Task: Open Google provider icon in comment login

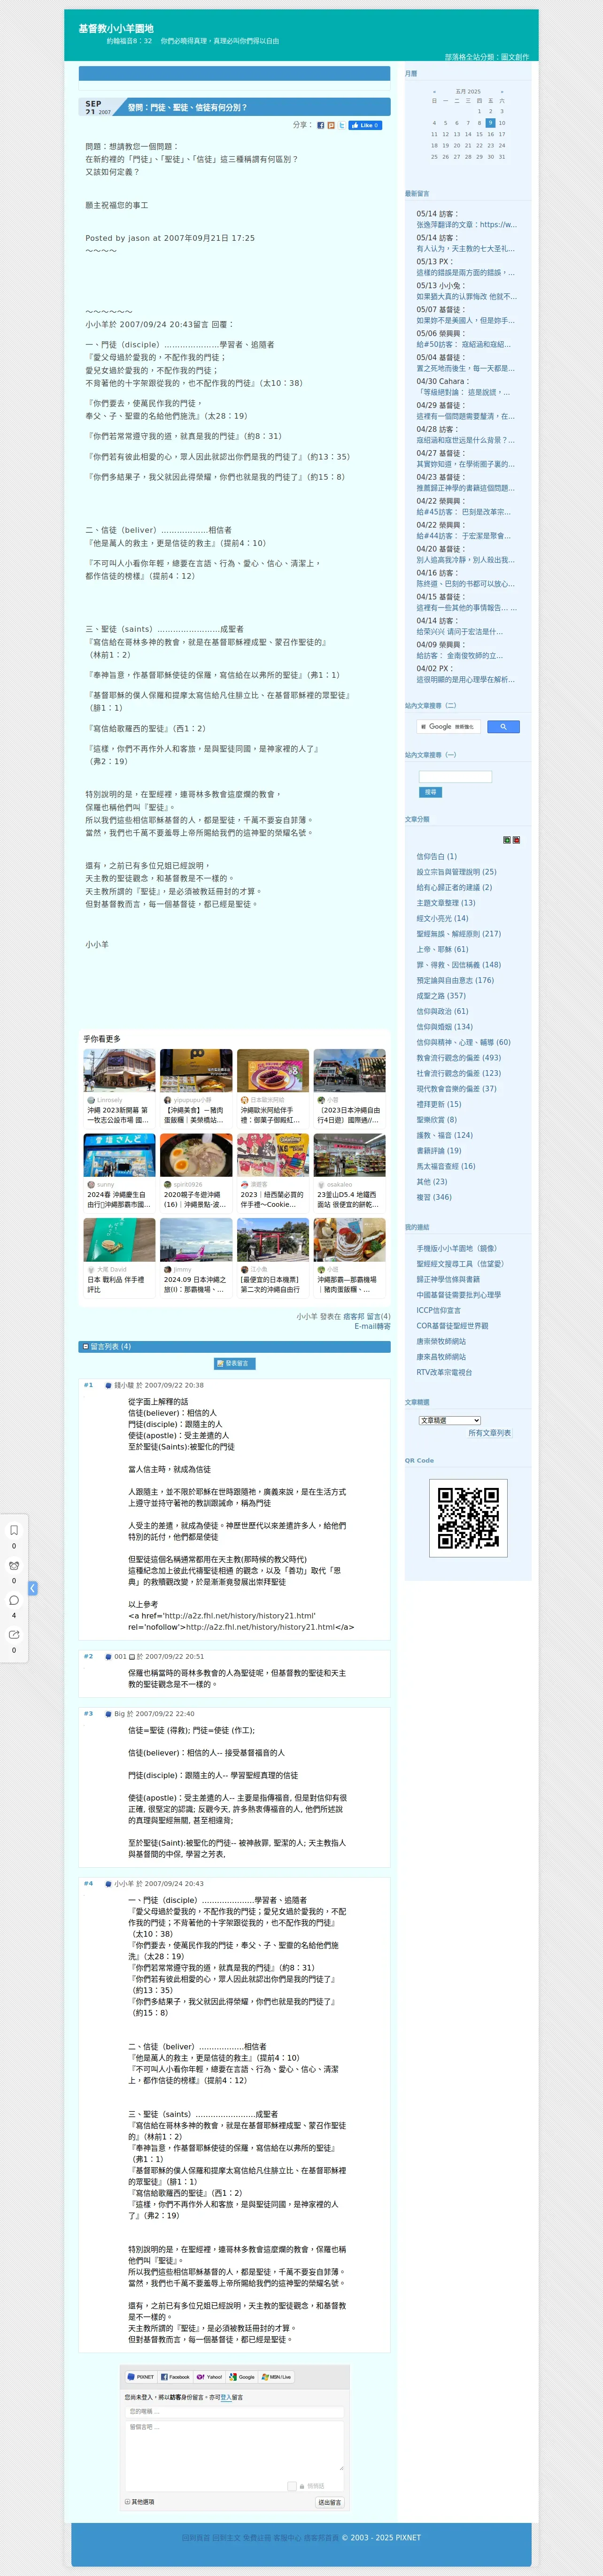Action: (x=234, y=2376)
